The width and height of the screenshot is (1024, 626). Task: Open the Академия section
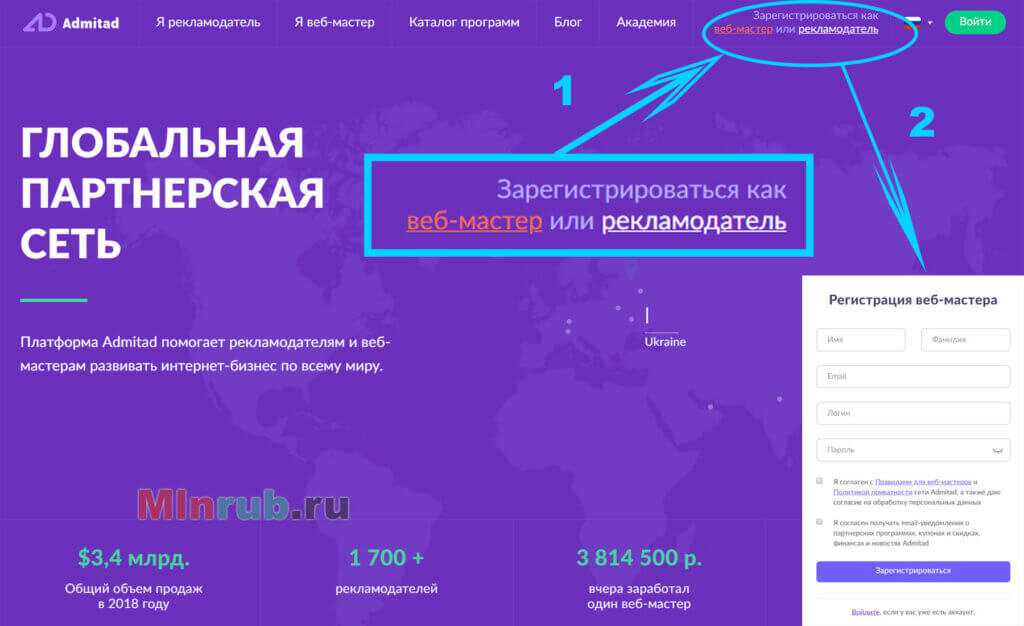[x=646, y=22]
